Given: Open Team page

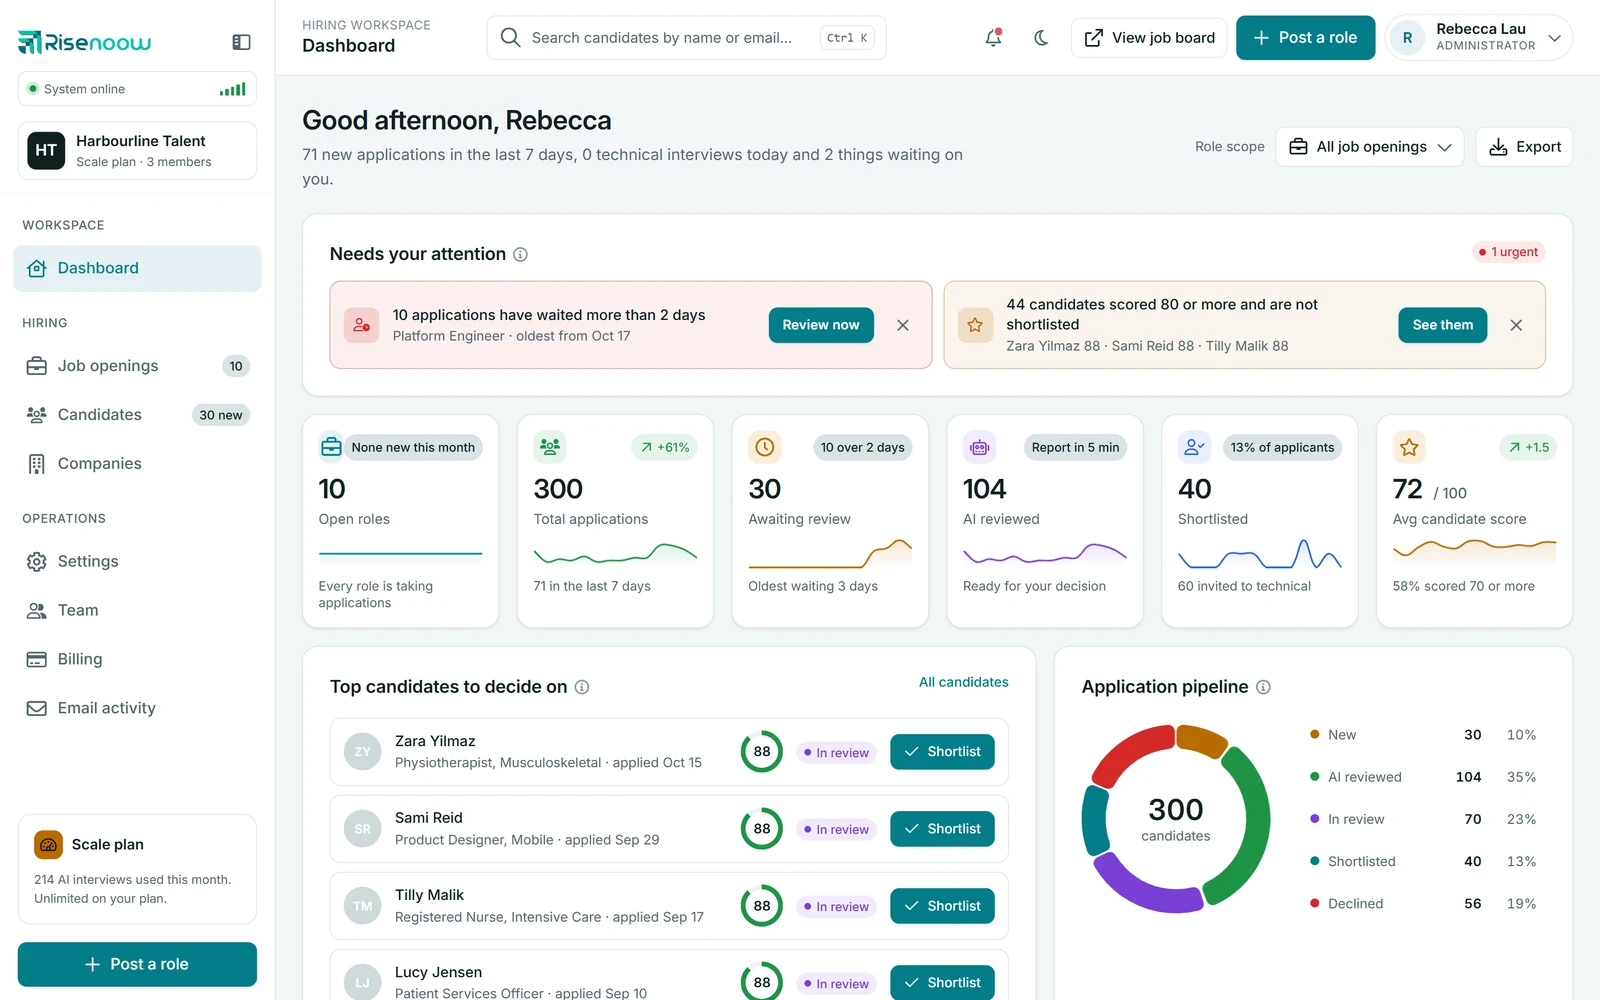Looking at the screenshot, I should click(x=137, y=611).
